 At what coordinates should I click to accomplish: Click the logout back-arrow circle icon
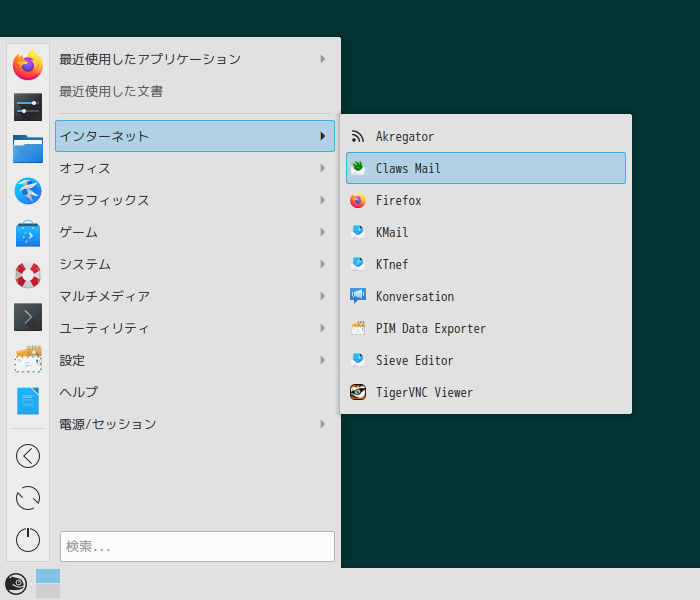pos(28,456)
